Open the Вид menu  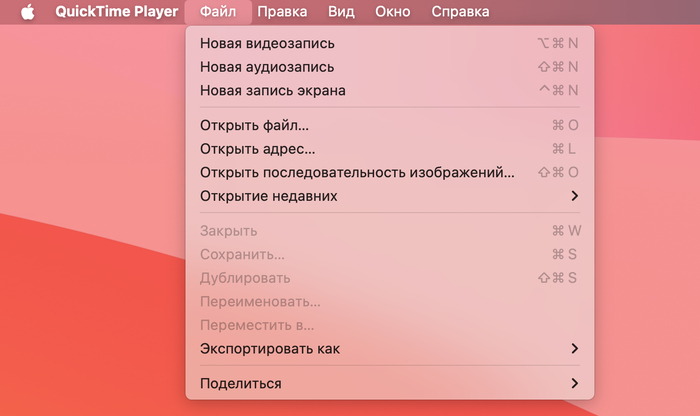341,12
